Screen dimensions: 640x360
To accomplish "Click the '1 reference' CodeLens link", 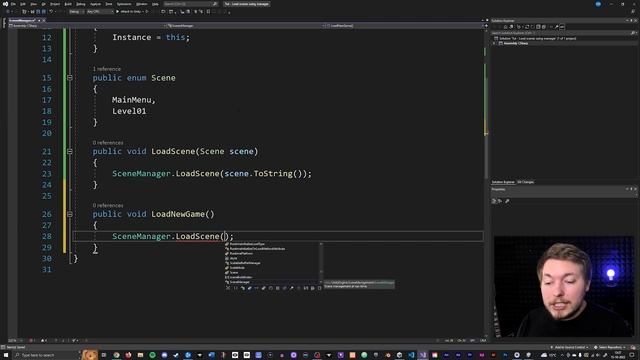I will [x=107, y=69].
